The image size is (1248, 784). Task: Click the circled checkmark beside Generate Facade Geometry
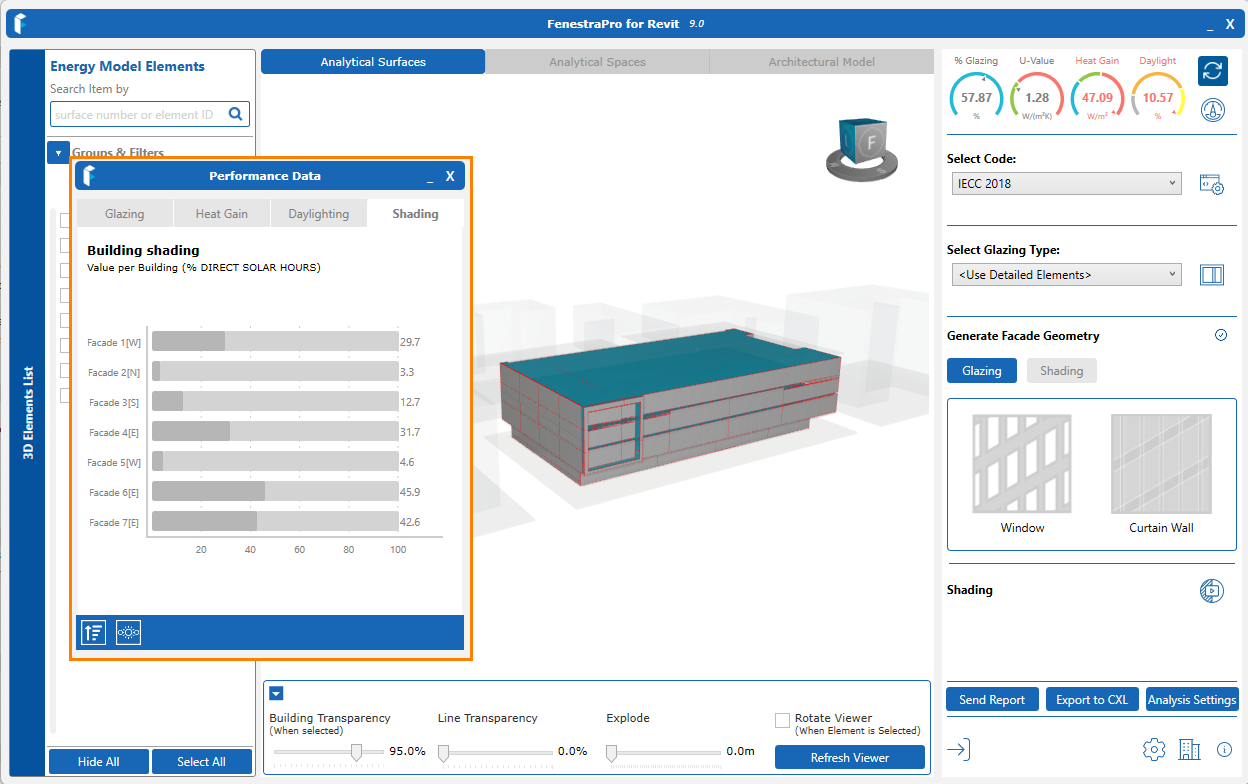1221,336
